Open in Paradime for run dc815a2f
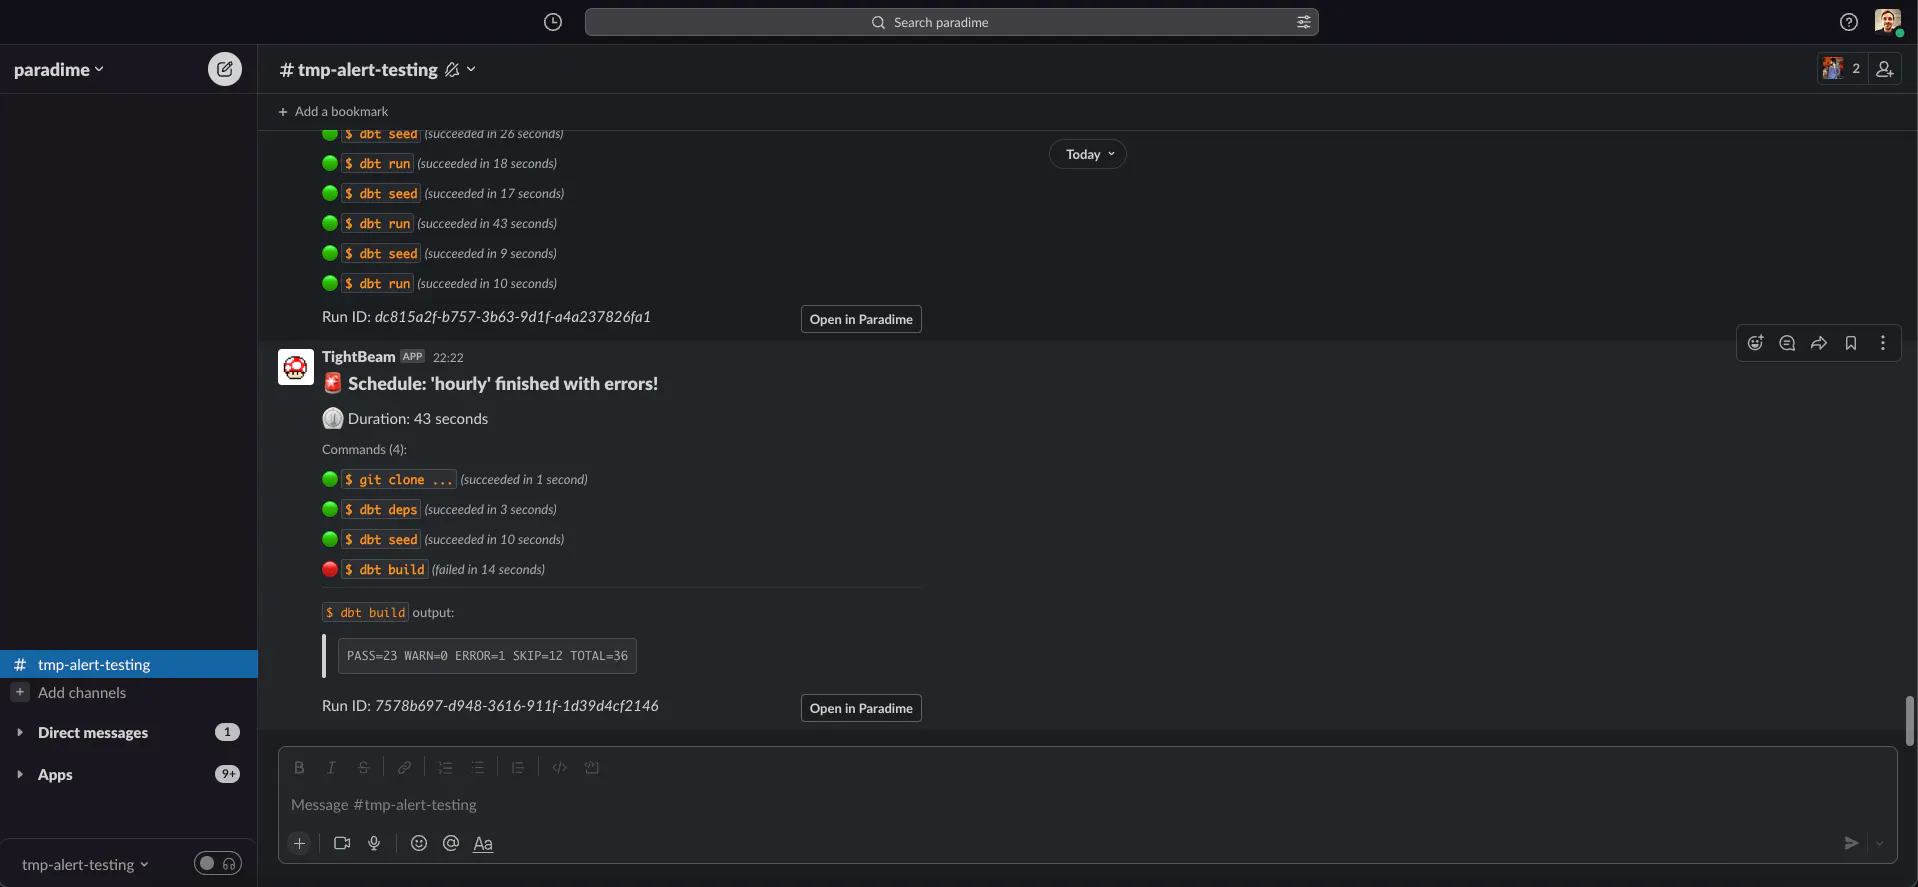The image size is (1918, 887). coord(861,319)
